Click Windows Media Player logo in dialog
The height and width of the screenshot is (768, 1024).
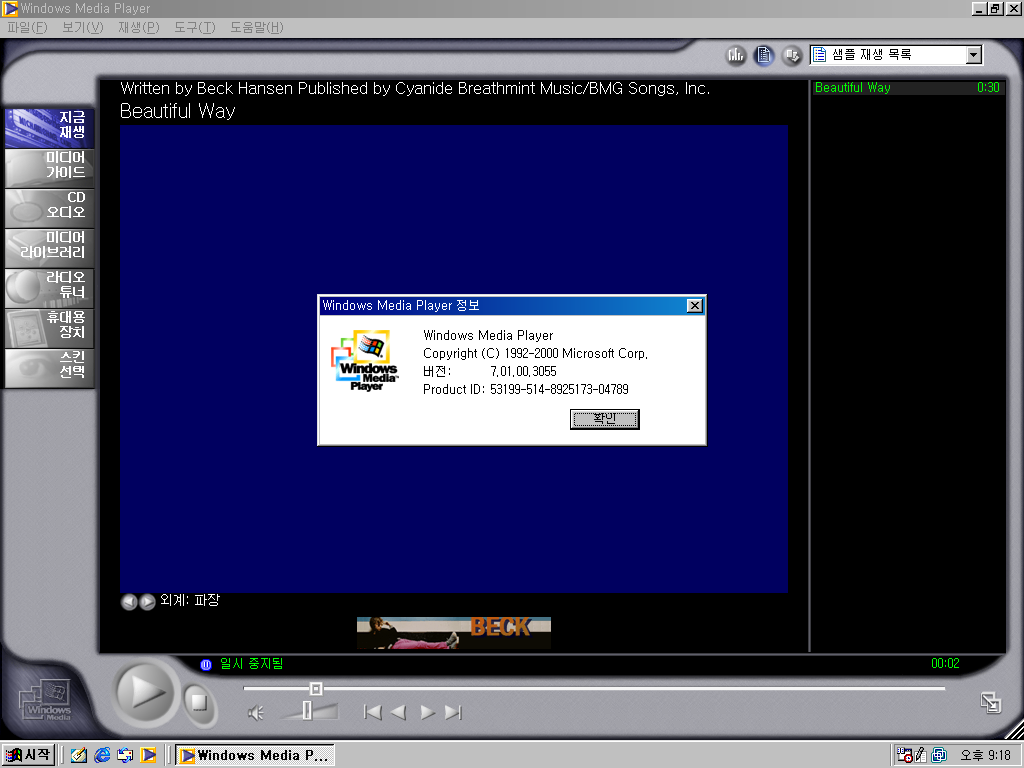366,360
